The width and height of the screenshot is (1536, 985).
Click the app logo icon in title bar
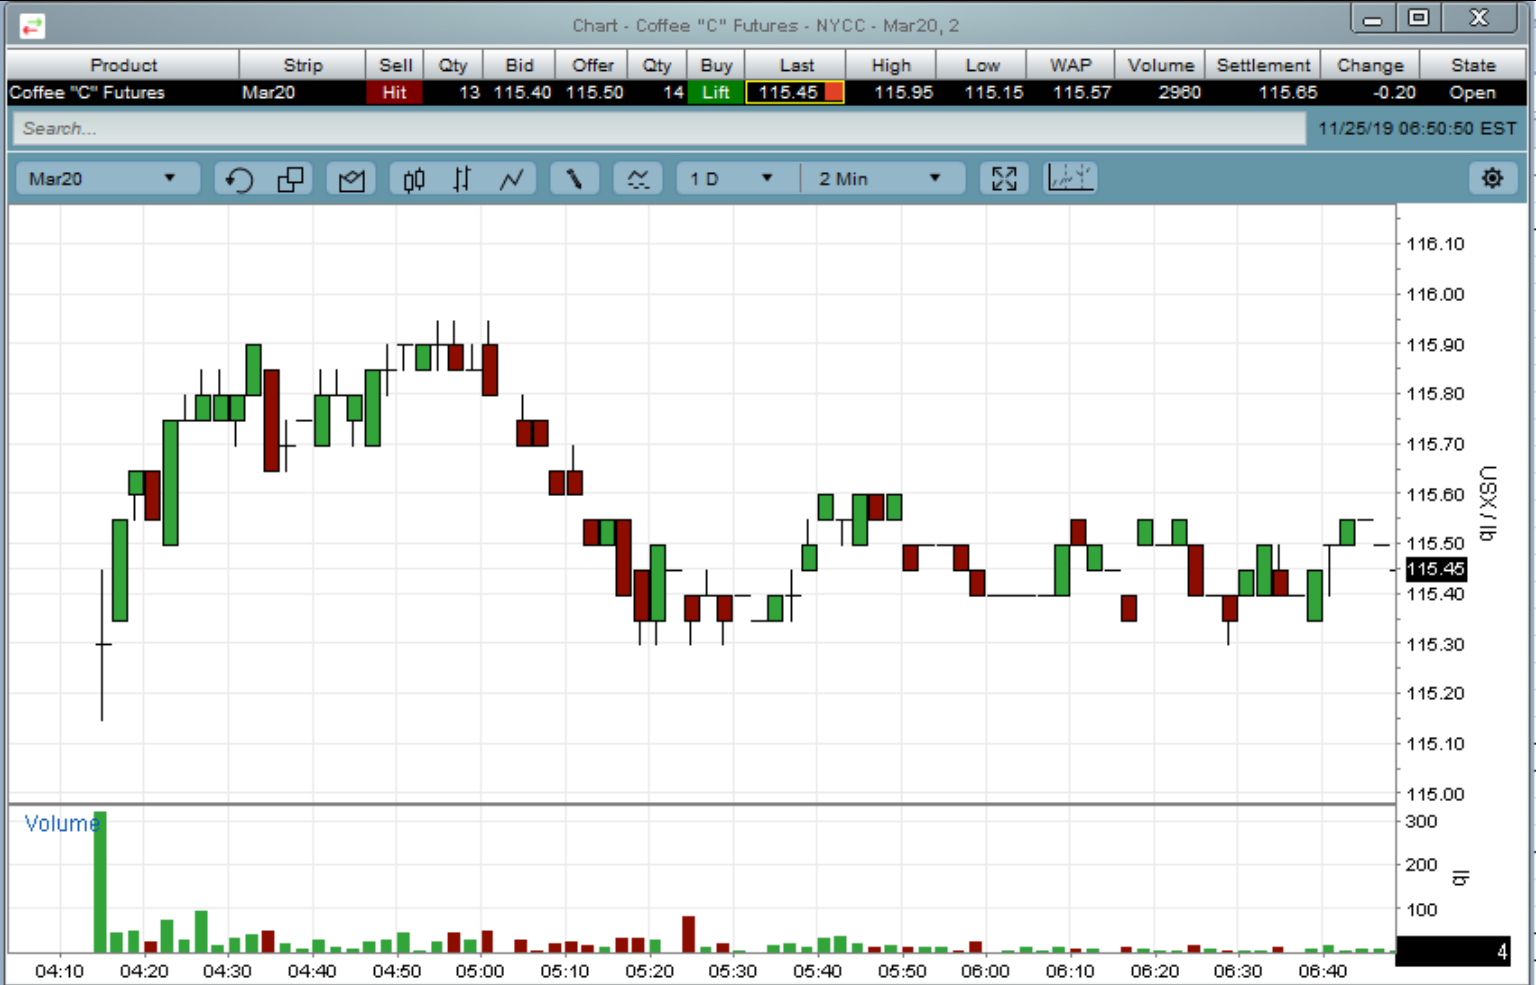click(x=32, y=26)
